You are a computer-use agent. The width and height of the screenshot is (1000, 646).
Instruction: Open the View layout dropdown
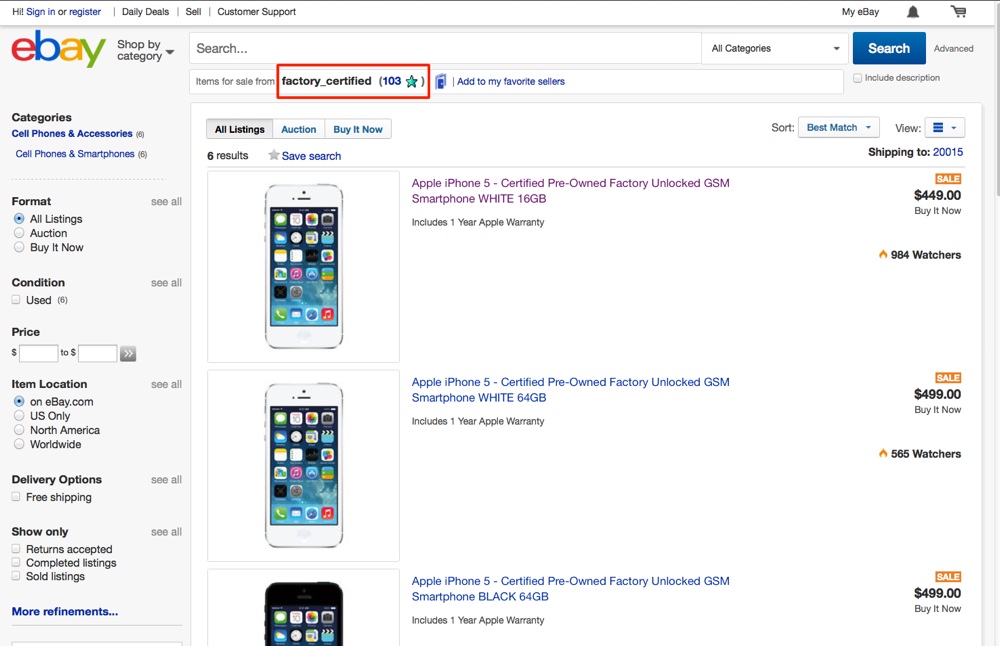[945, 128]
